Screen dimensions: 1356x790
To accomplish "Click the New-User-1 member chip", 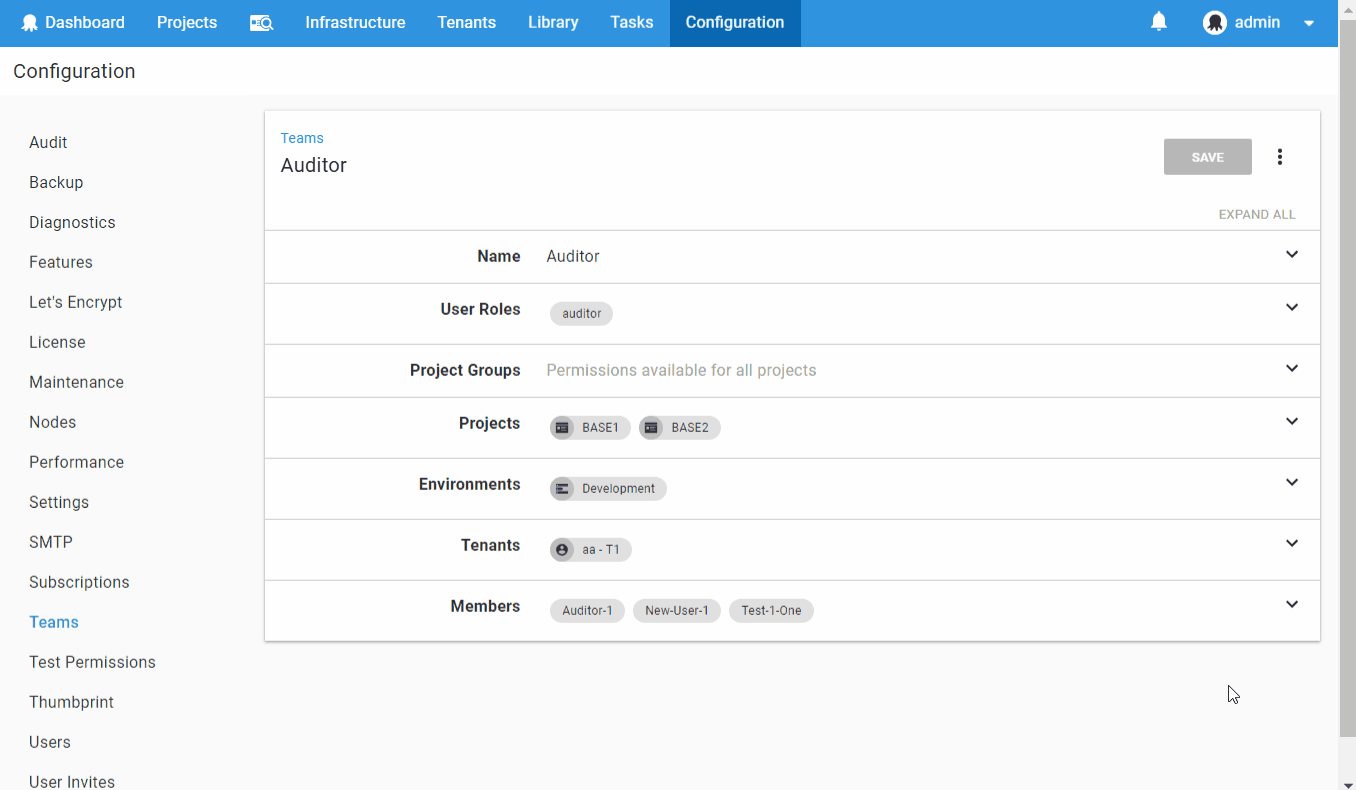I will [676, 610].
